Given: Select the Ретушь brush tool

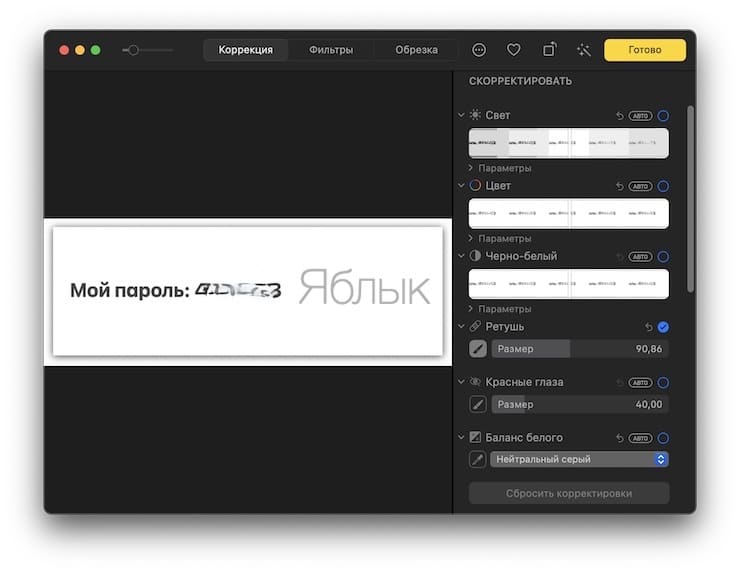Looking at the screenshot, I should (x=478, y=349).
